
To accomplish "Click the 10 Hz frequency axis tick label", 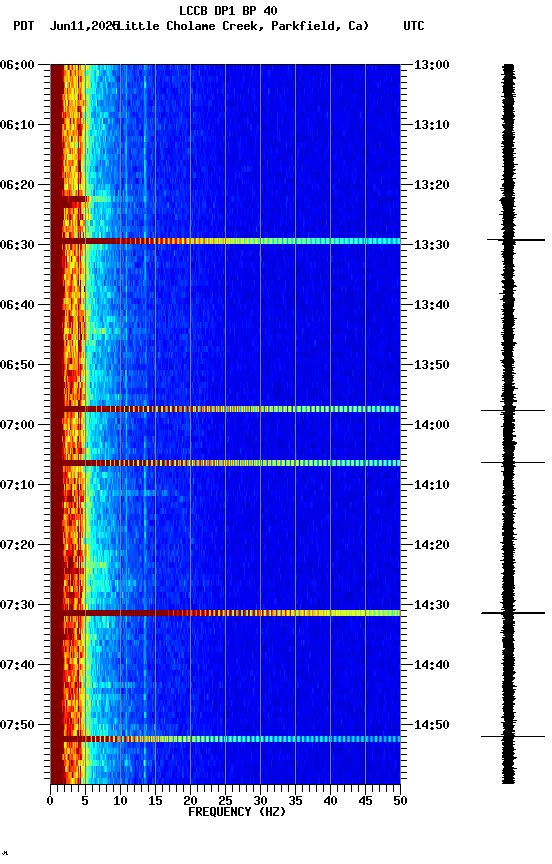I will [x=120, y=801].
